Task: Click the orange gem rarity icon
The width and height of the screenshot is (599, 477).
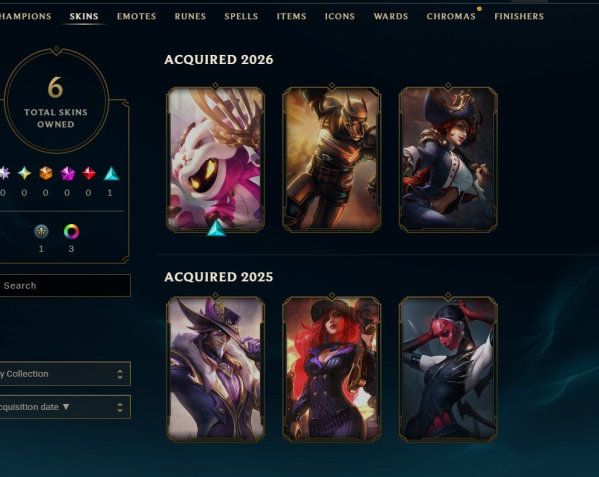Action: pos(46,173)
